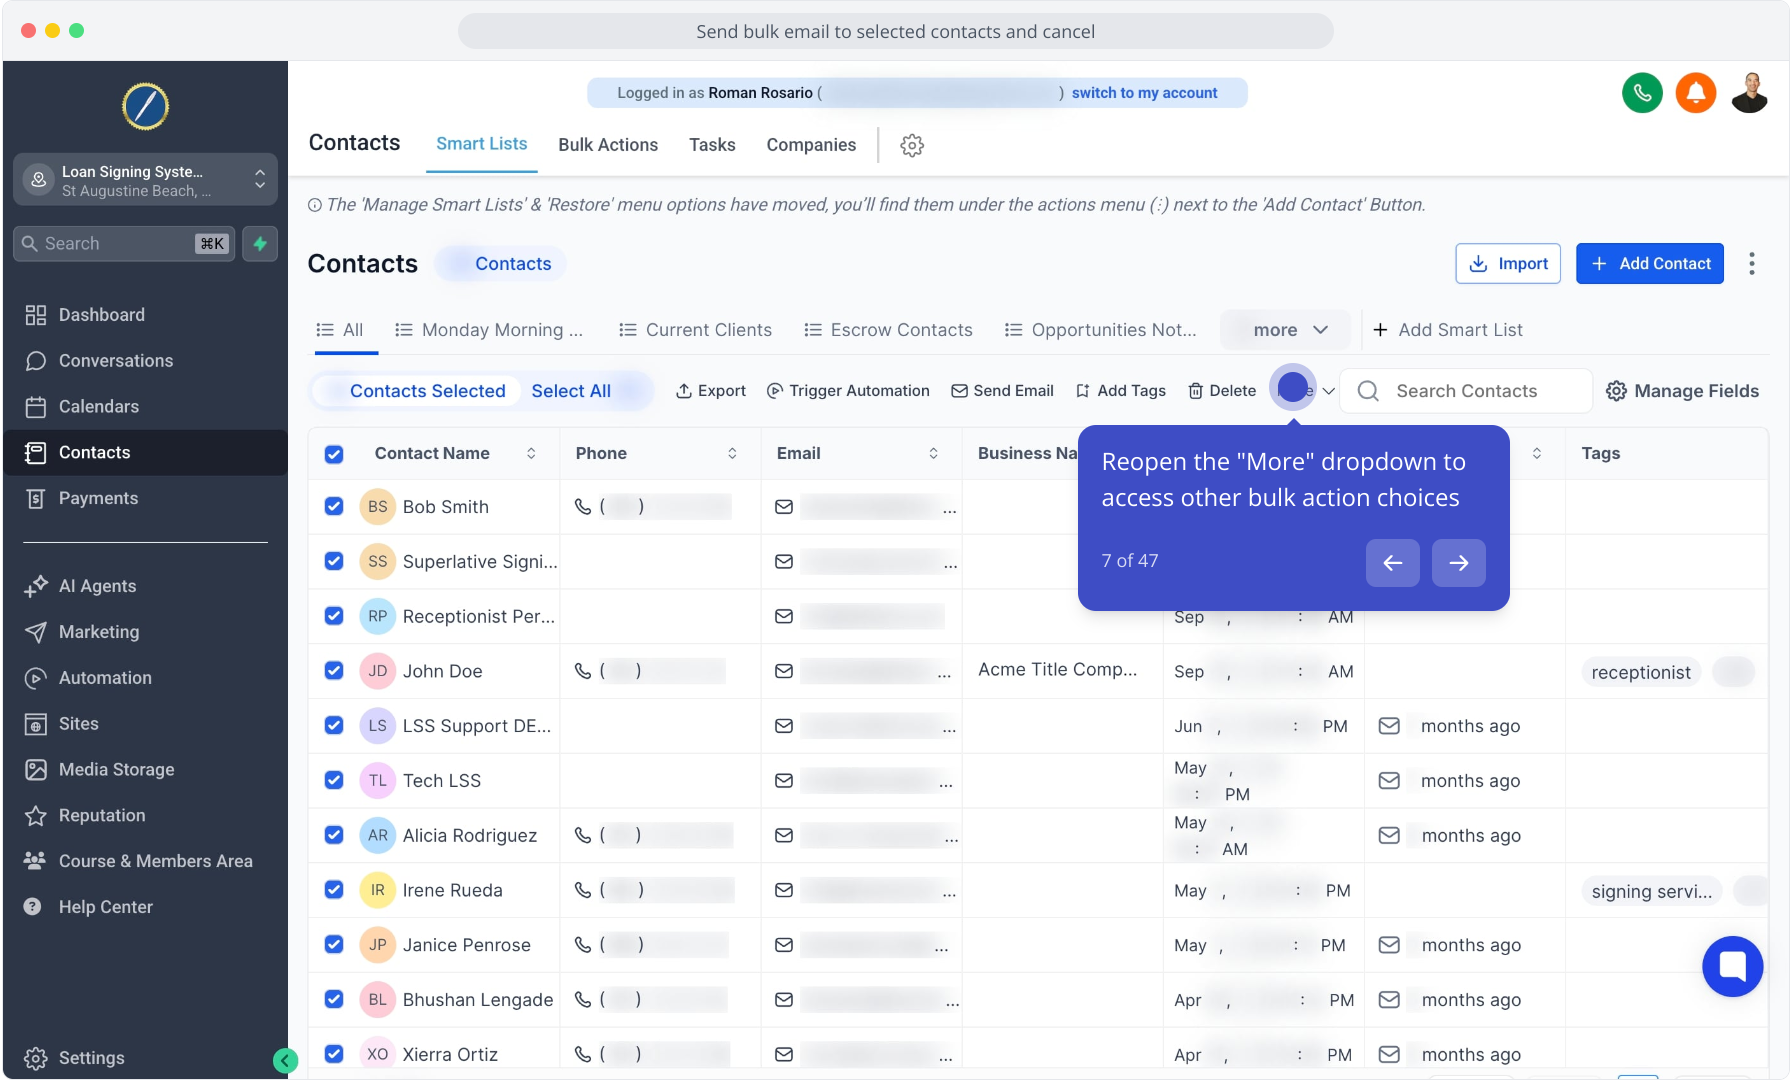Viewport: 1792px width, 1080px height.
Task: Uncheck John Doe's row checkbox
Action: click(334, 671)
